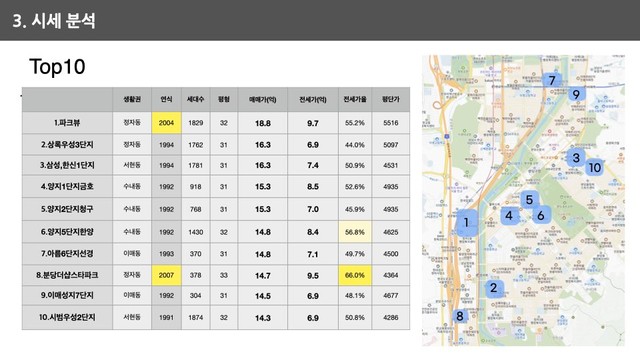
Task: Click map marker number 1
Action: [x=467, y=222]
